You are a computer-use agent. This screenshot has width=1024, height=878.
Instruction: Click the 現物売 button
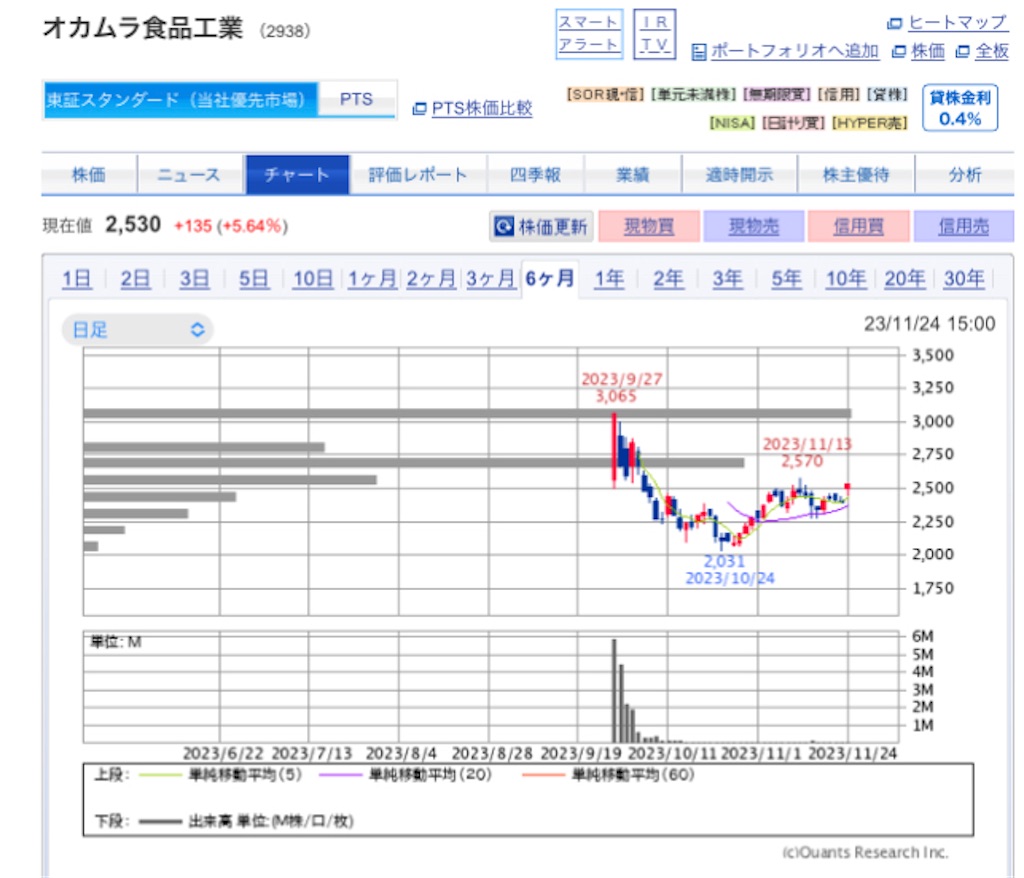click(x=754, y=227)
